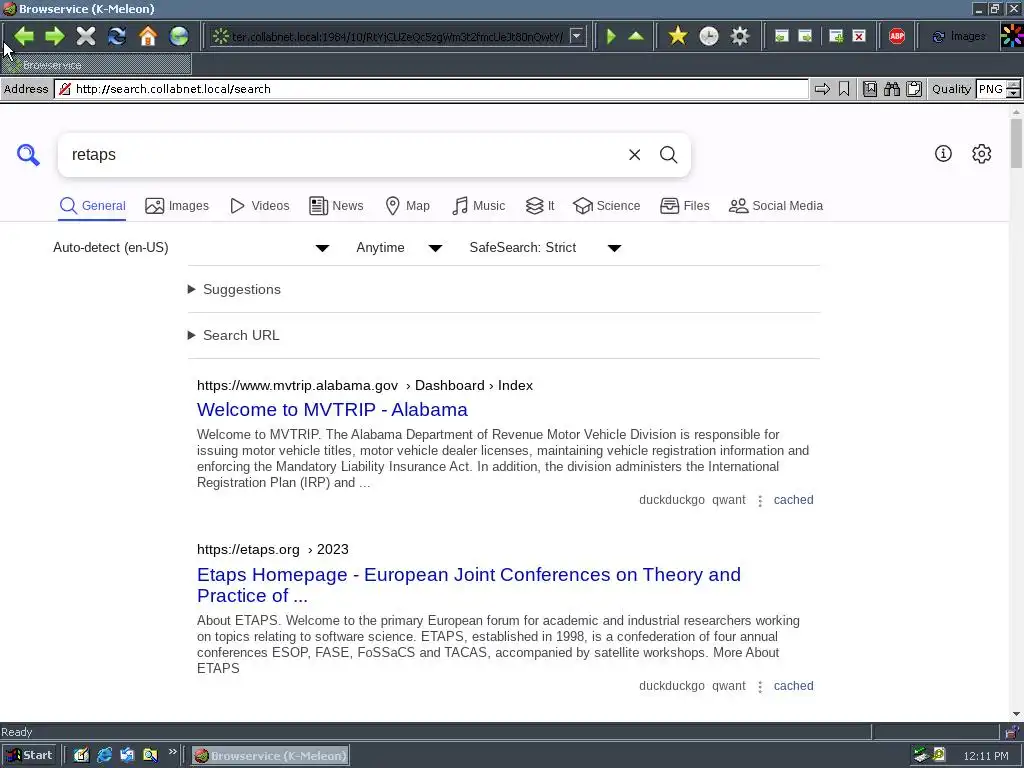Switch to previous tab toolbar icon
This screenshot has height=768, width=1024.
(x=782, y=36)
